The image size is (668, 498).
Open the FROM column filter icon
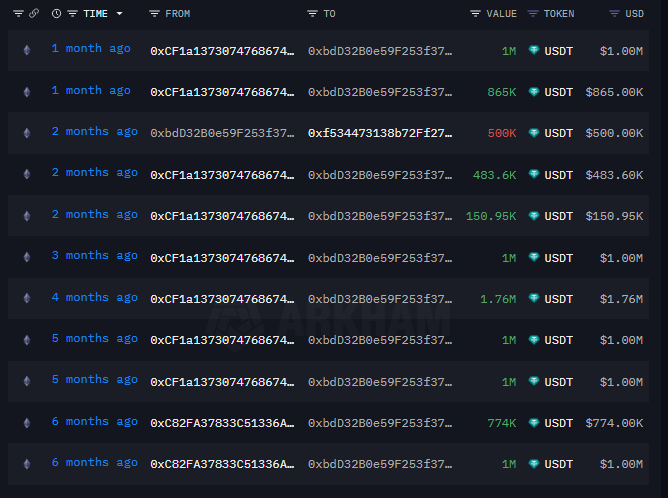(x=154, y=14)
